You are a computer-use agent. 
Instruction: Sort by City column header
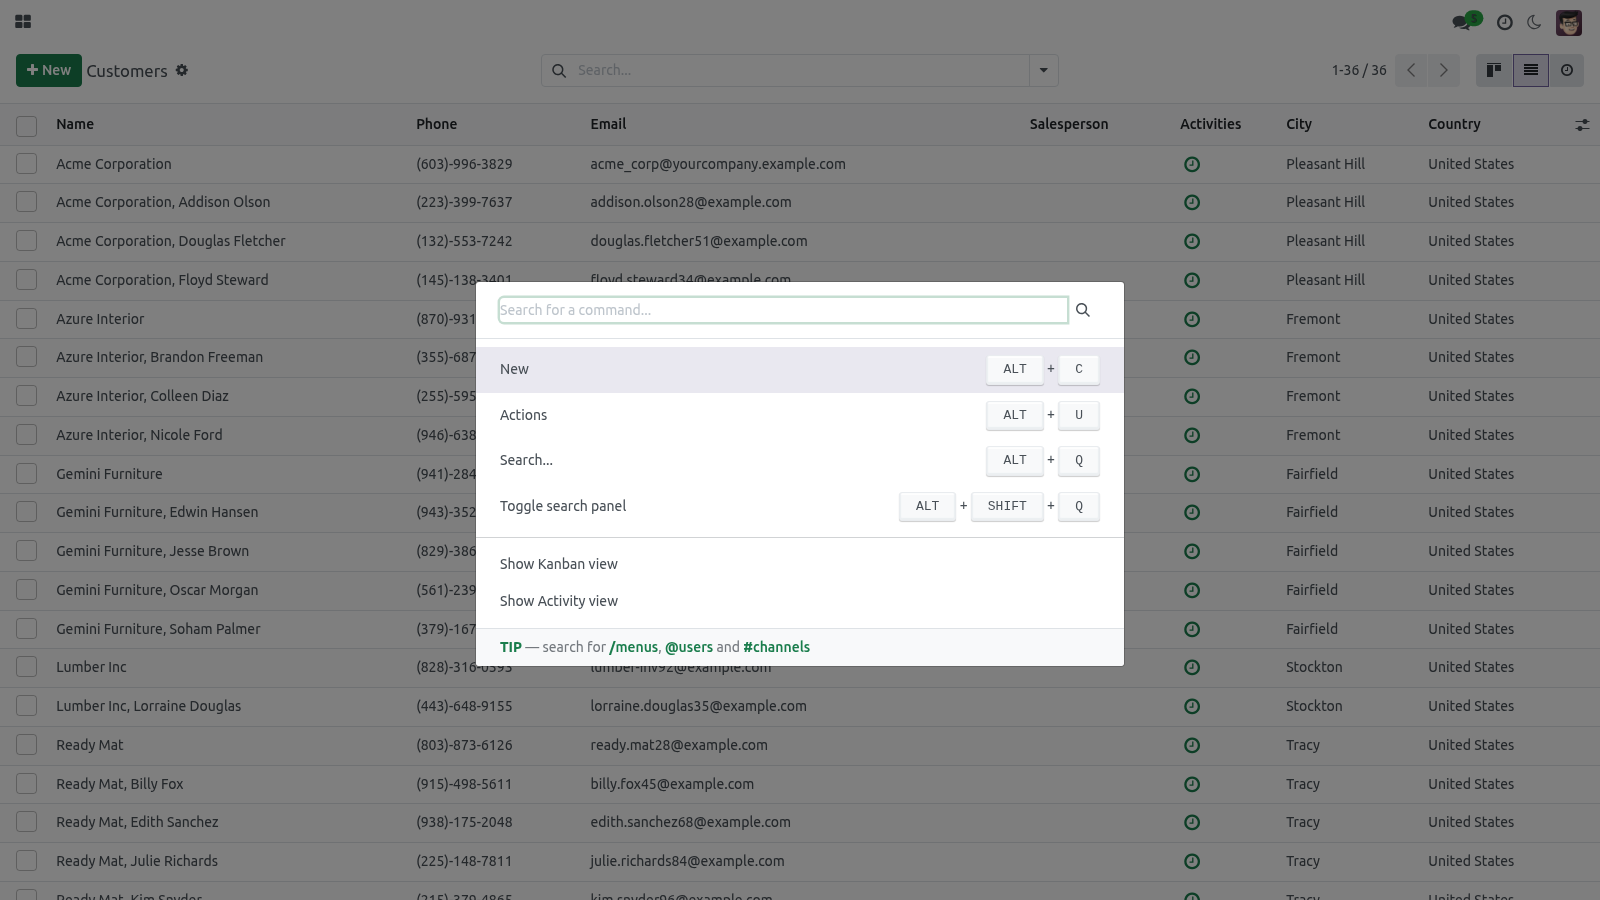1299,124
